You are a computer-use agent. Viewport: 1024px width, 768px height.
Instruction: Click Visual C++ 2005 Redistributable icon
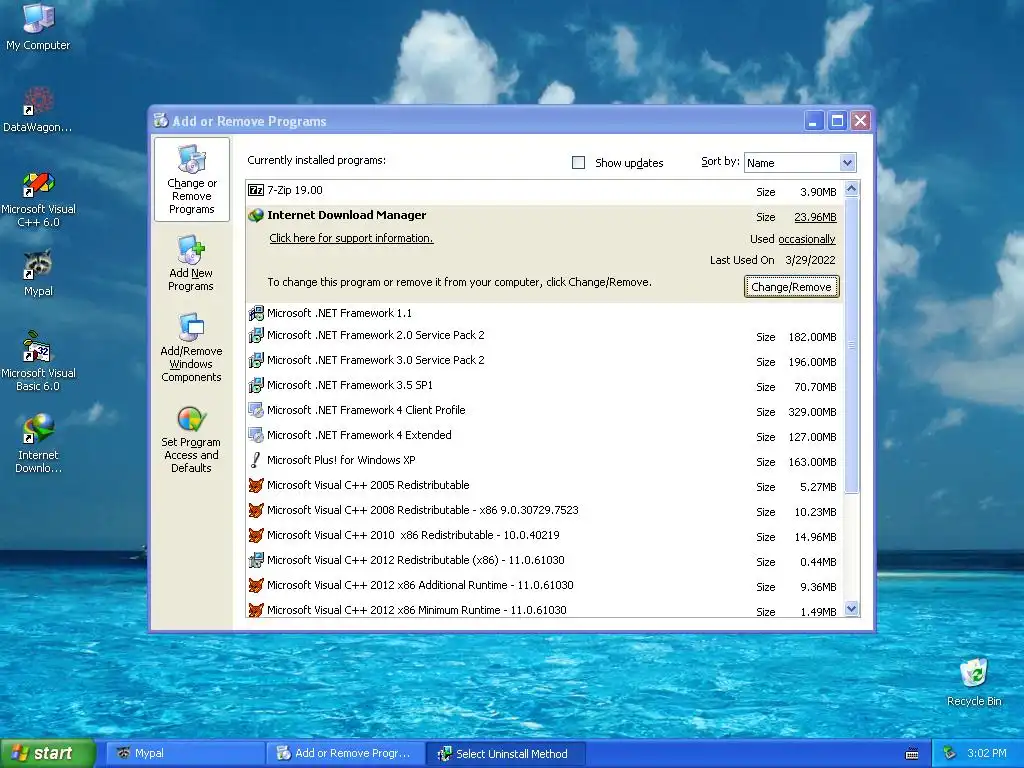tap(256, 485)
